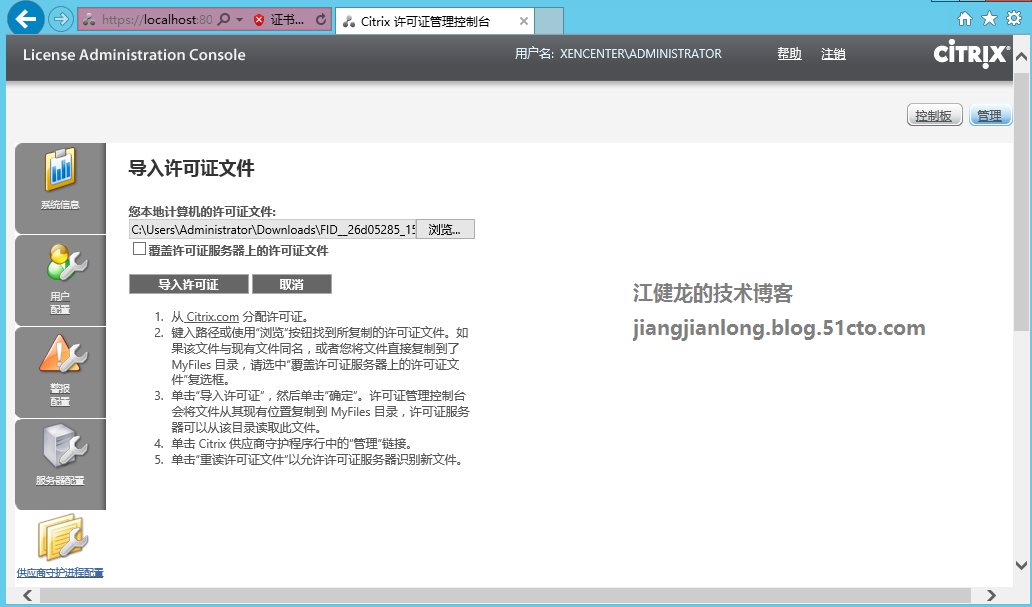Click the vertical scrollbar thumb
Image resolution: width=1032 pixels, height=607 pixels.
(1021, 201)
